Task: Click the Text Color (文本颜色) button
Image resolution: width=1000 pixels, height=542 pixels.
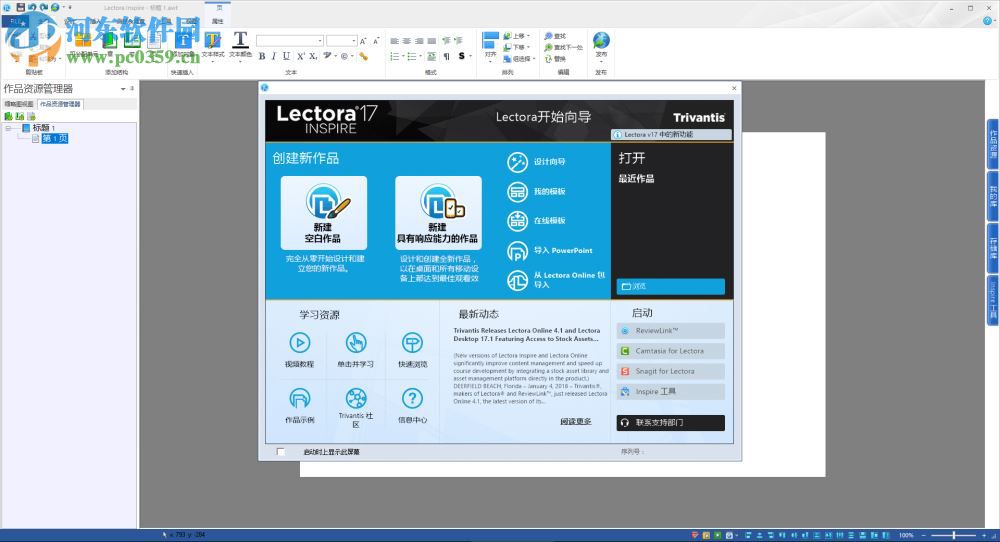Action: pyautogui.click(x=240, y=45)
